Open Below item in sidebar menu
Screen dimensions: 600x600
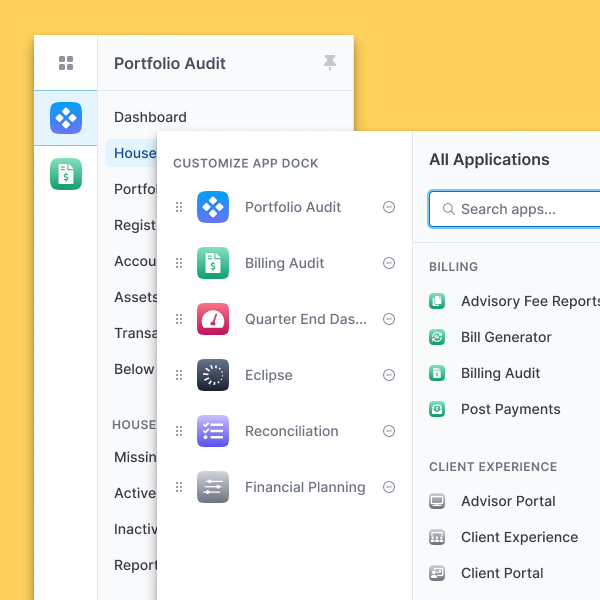pos(134,369)
